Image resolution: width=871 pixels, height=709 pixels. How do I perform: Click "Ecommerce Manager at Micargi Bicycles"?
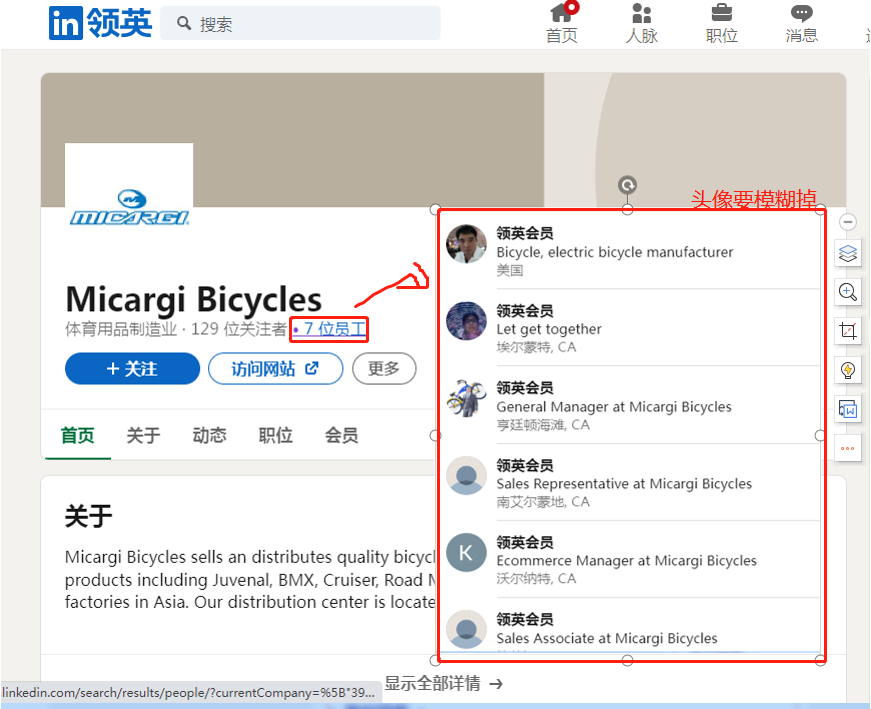(x=627, y=561)
